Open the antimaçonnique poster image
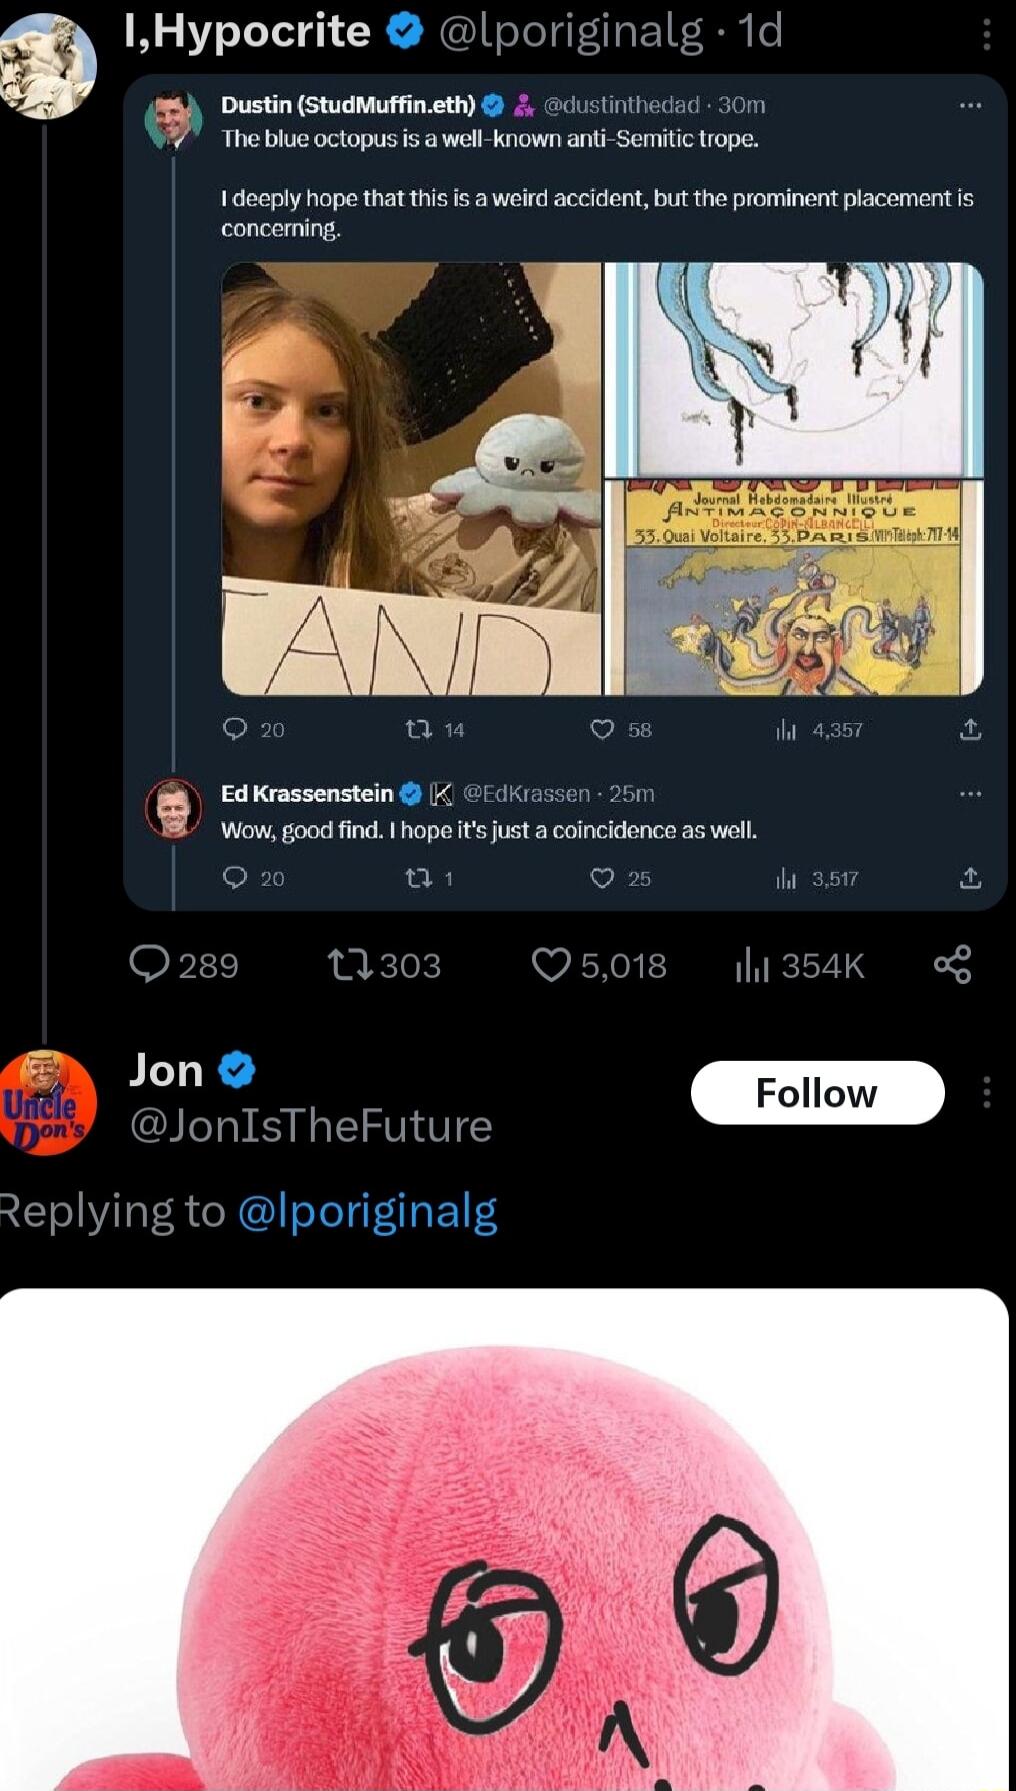1016x1791 pixels. pyautogui.click(x=795, y=587)
